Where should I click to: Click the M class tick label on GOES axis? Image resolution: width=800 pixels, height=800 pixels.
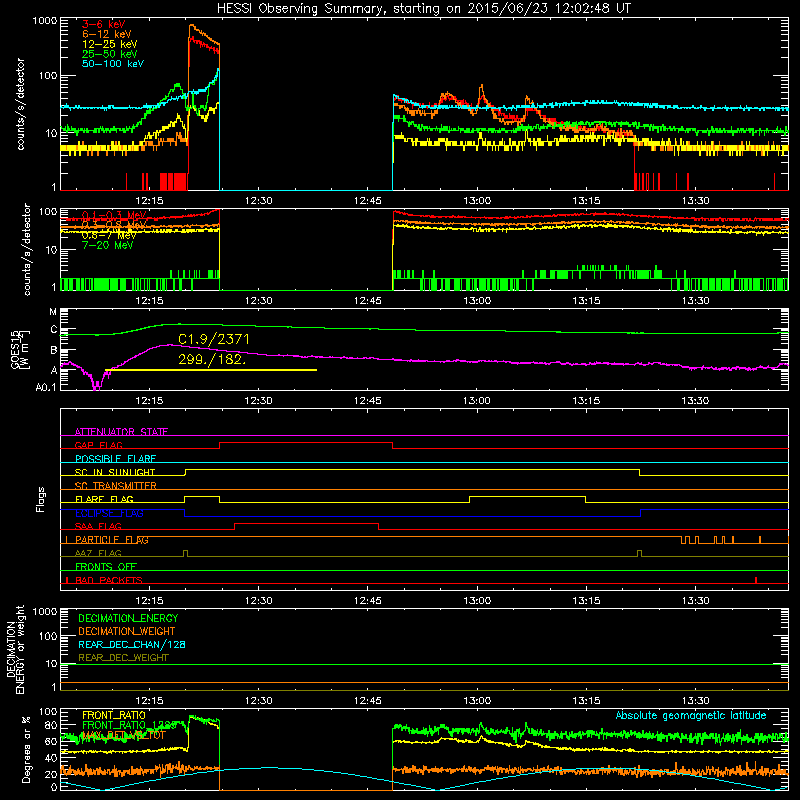click(53, 312)
